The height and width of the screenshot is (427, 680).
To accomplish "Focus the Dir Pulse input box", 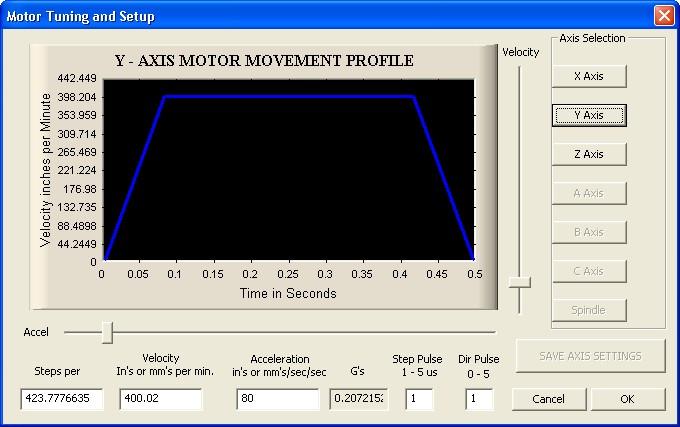I will [479, 400].
